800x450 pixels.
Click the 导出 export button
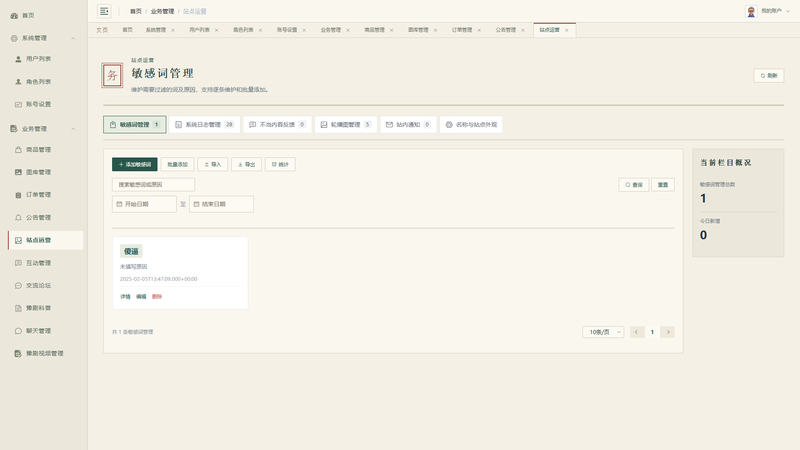coord(246,164)
